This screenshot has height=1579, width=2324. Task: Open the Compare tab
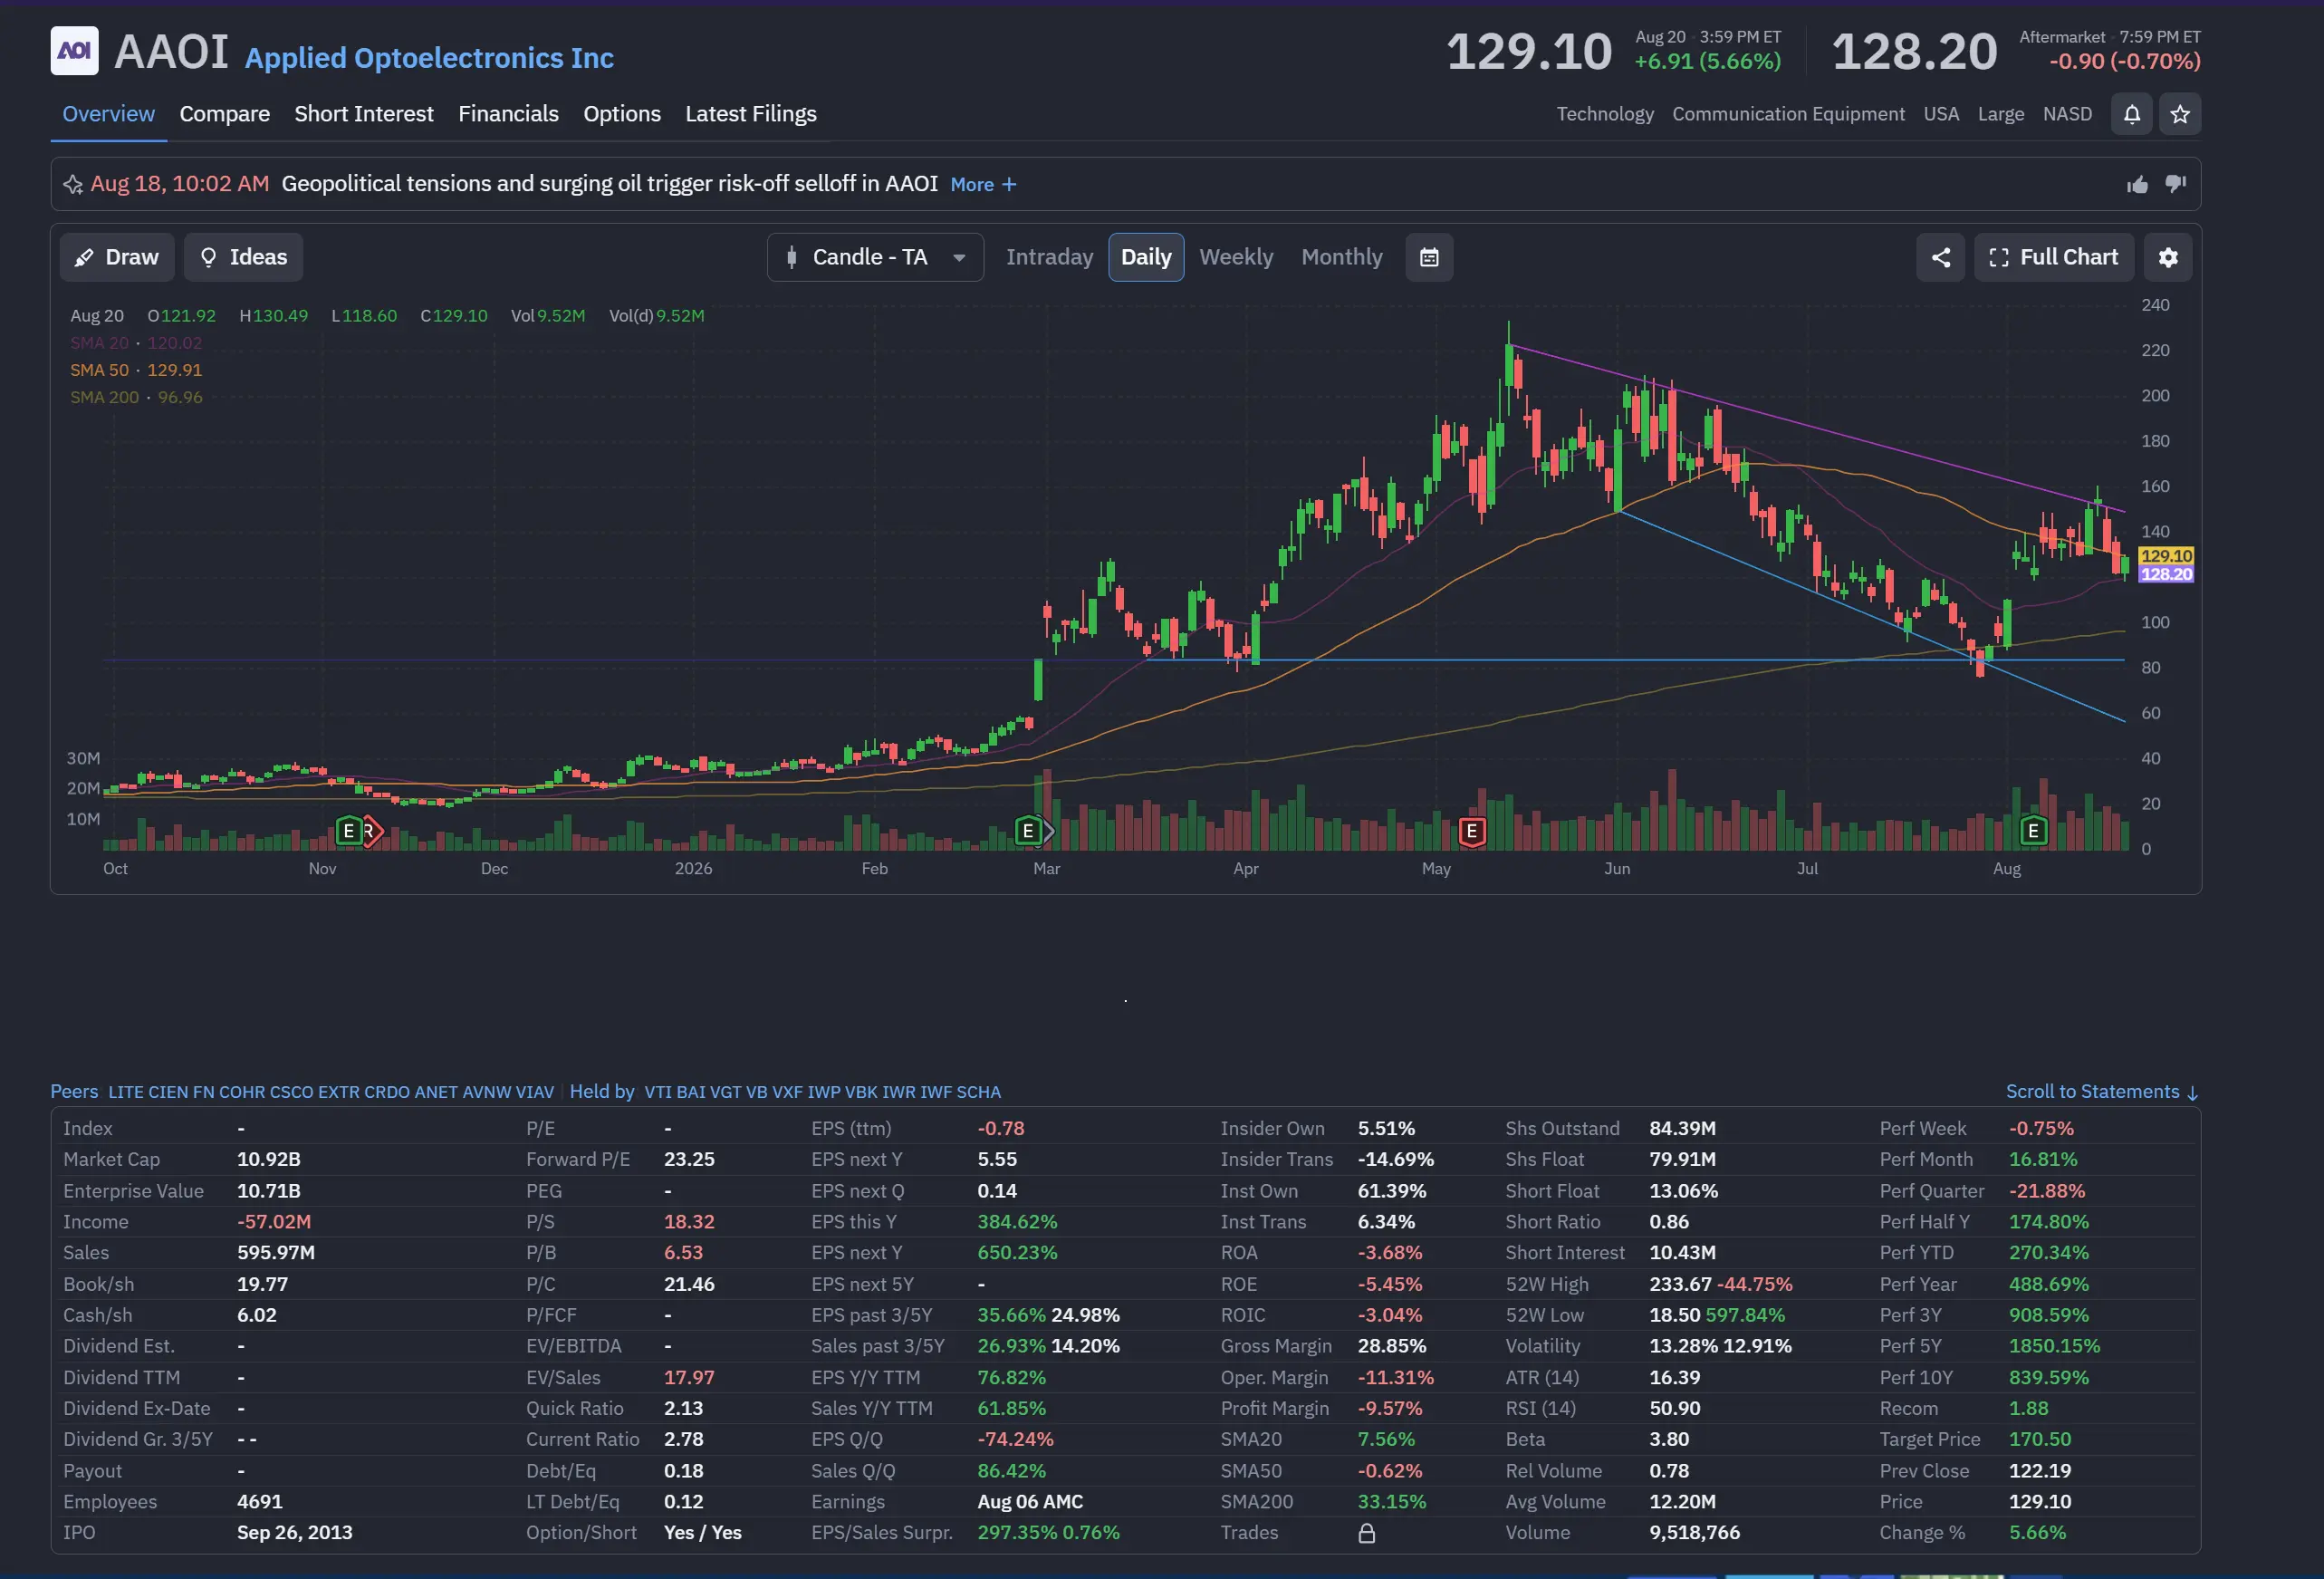pos(224,114)
